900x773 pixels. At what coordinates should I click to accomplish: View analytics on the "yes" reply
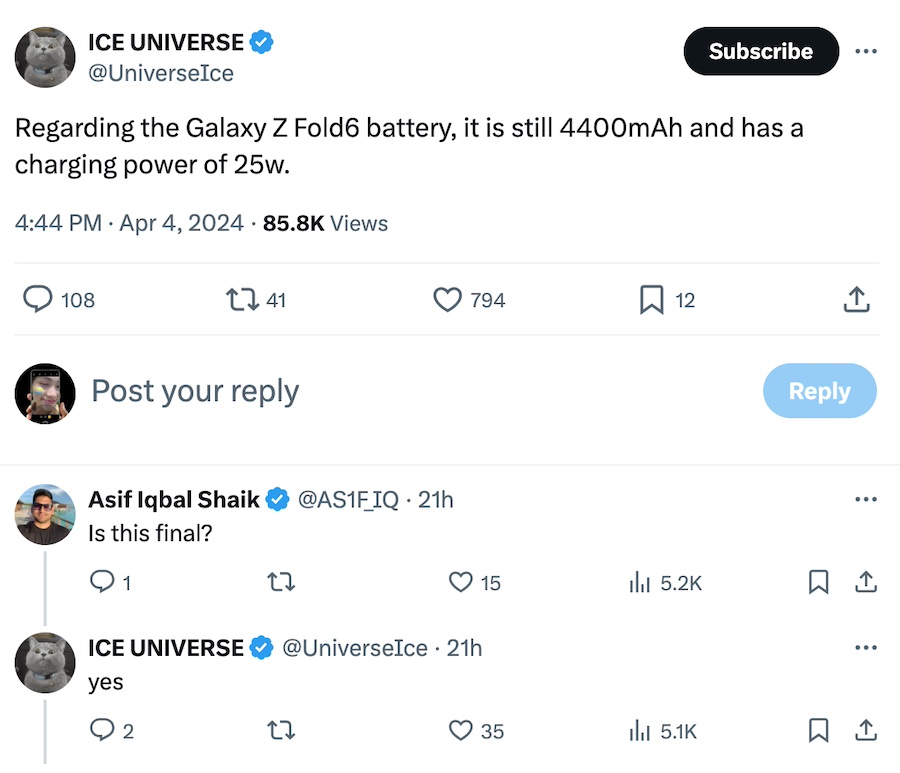[x=640, y=731]
